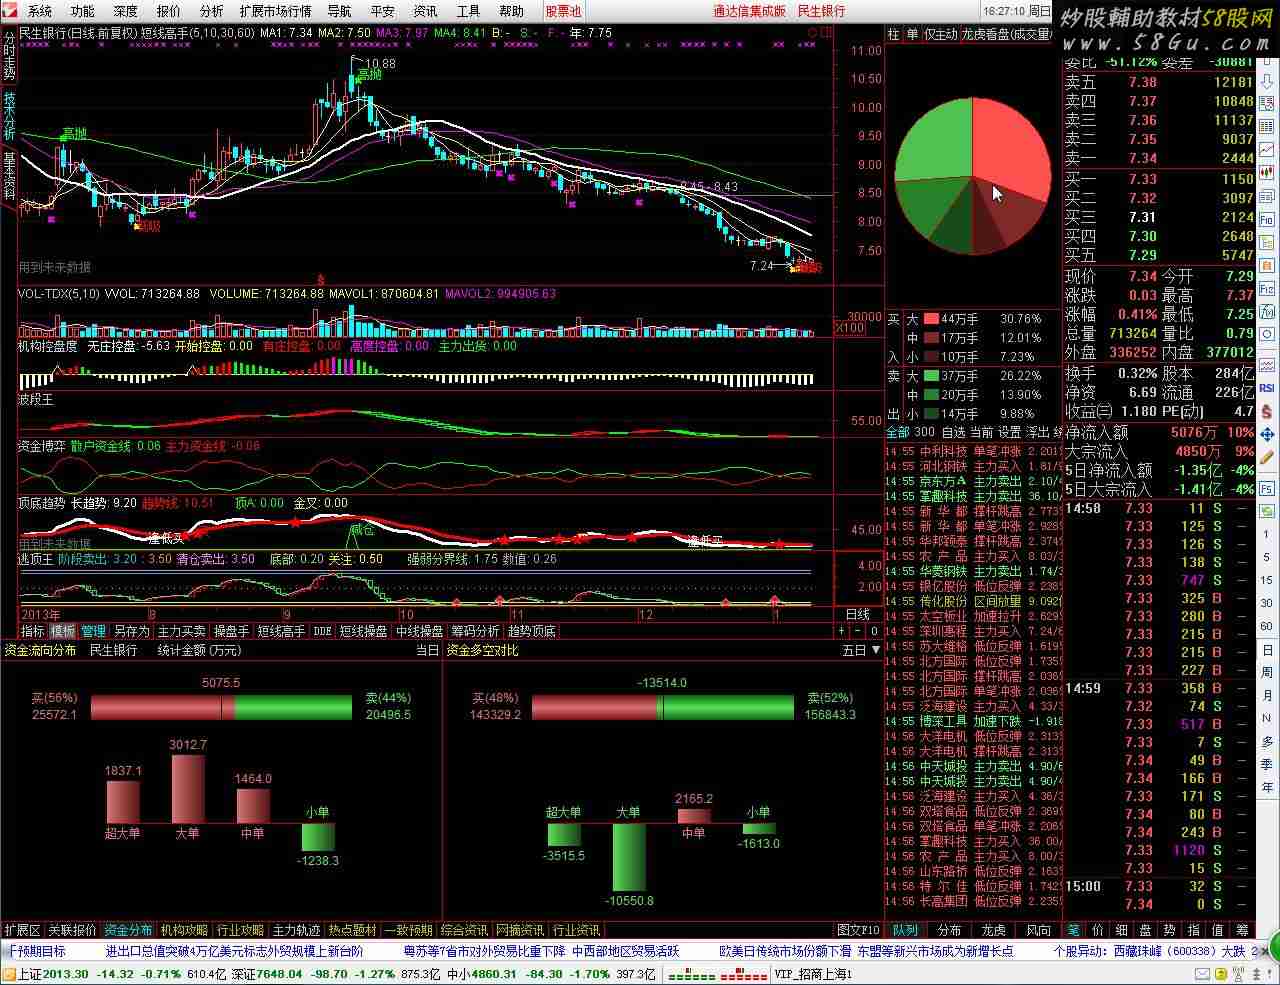Click the 当日 period button
Image resolution: width=1280 pixels, height=985 pixels.
427,650
